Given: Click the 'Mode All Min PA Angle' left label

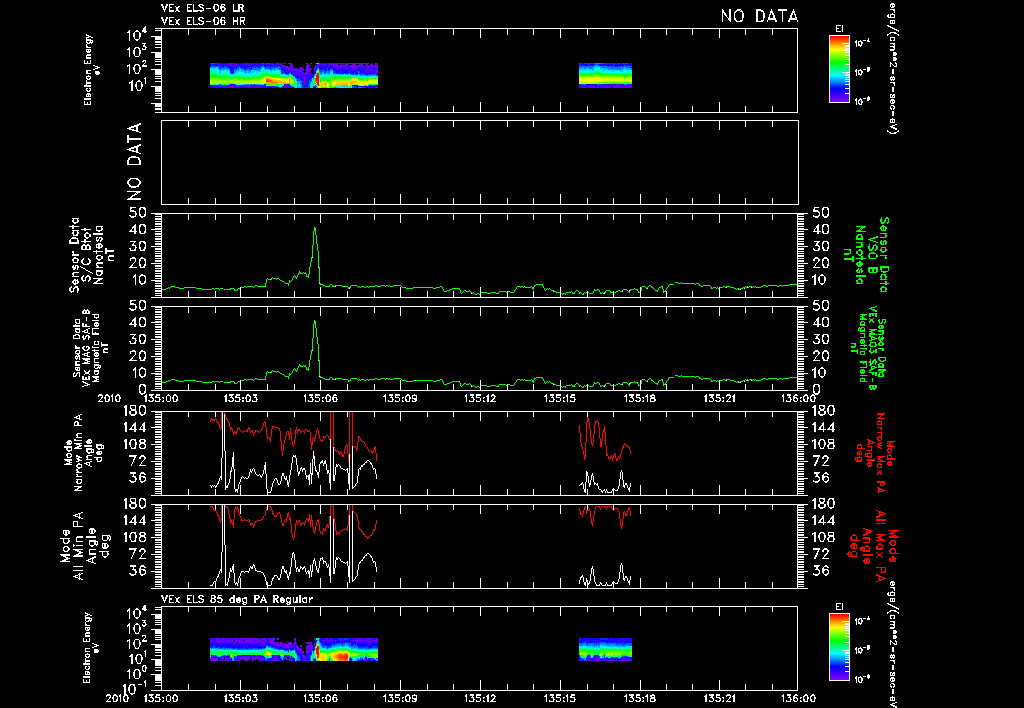Looking at the screenshot, I should pos(85,545).
